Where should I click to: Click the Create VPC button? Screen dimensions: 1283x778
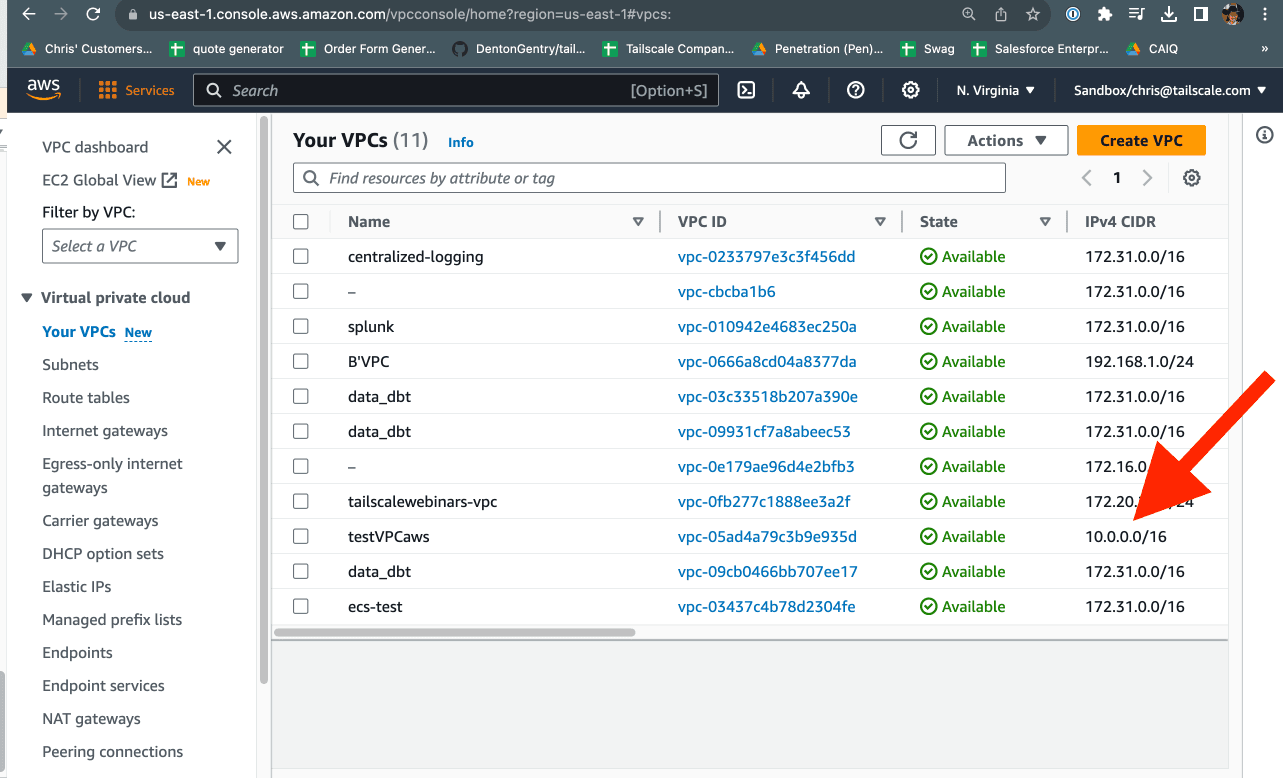[x=1140, y=140]
